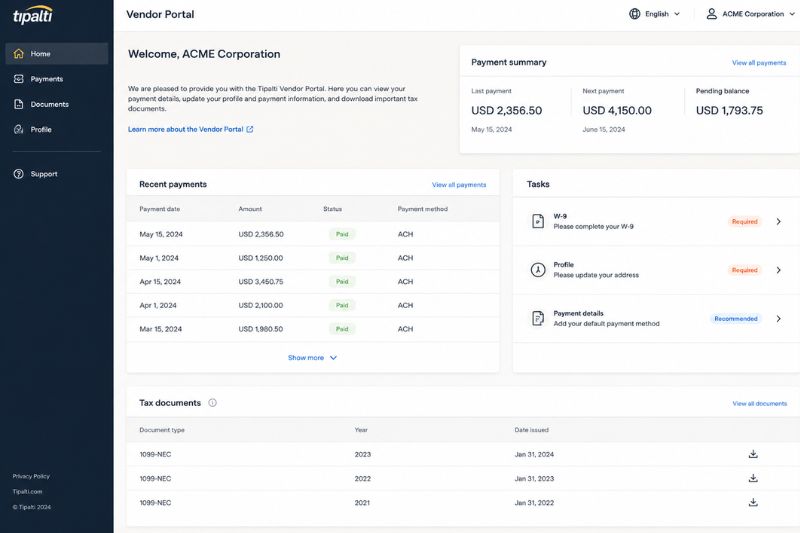Screen dimensions: 800x533
Task: Click the Last payment USD 2,356.50 value
Action: (x=506, y=111)
